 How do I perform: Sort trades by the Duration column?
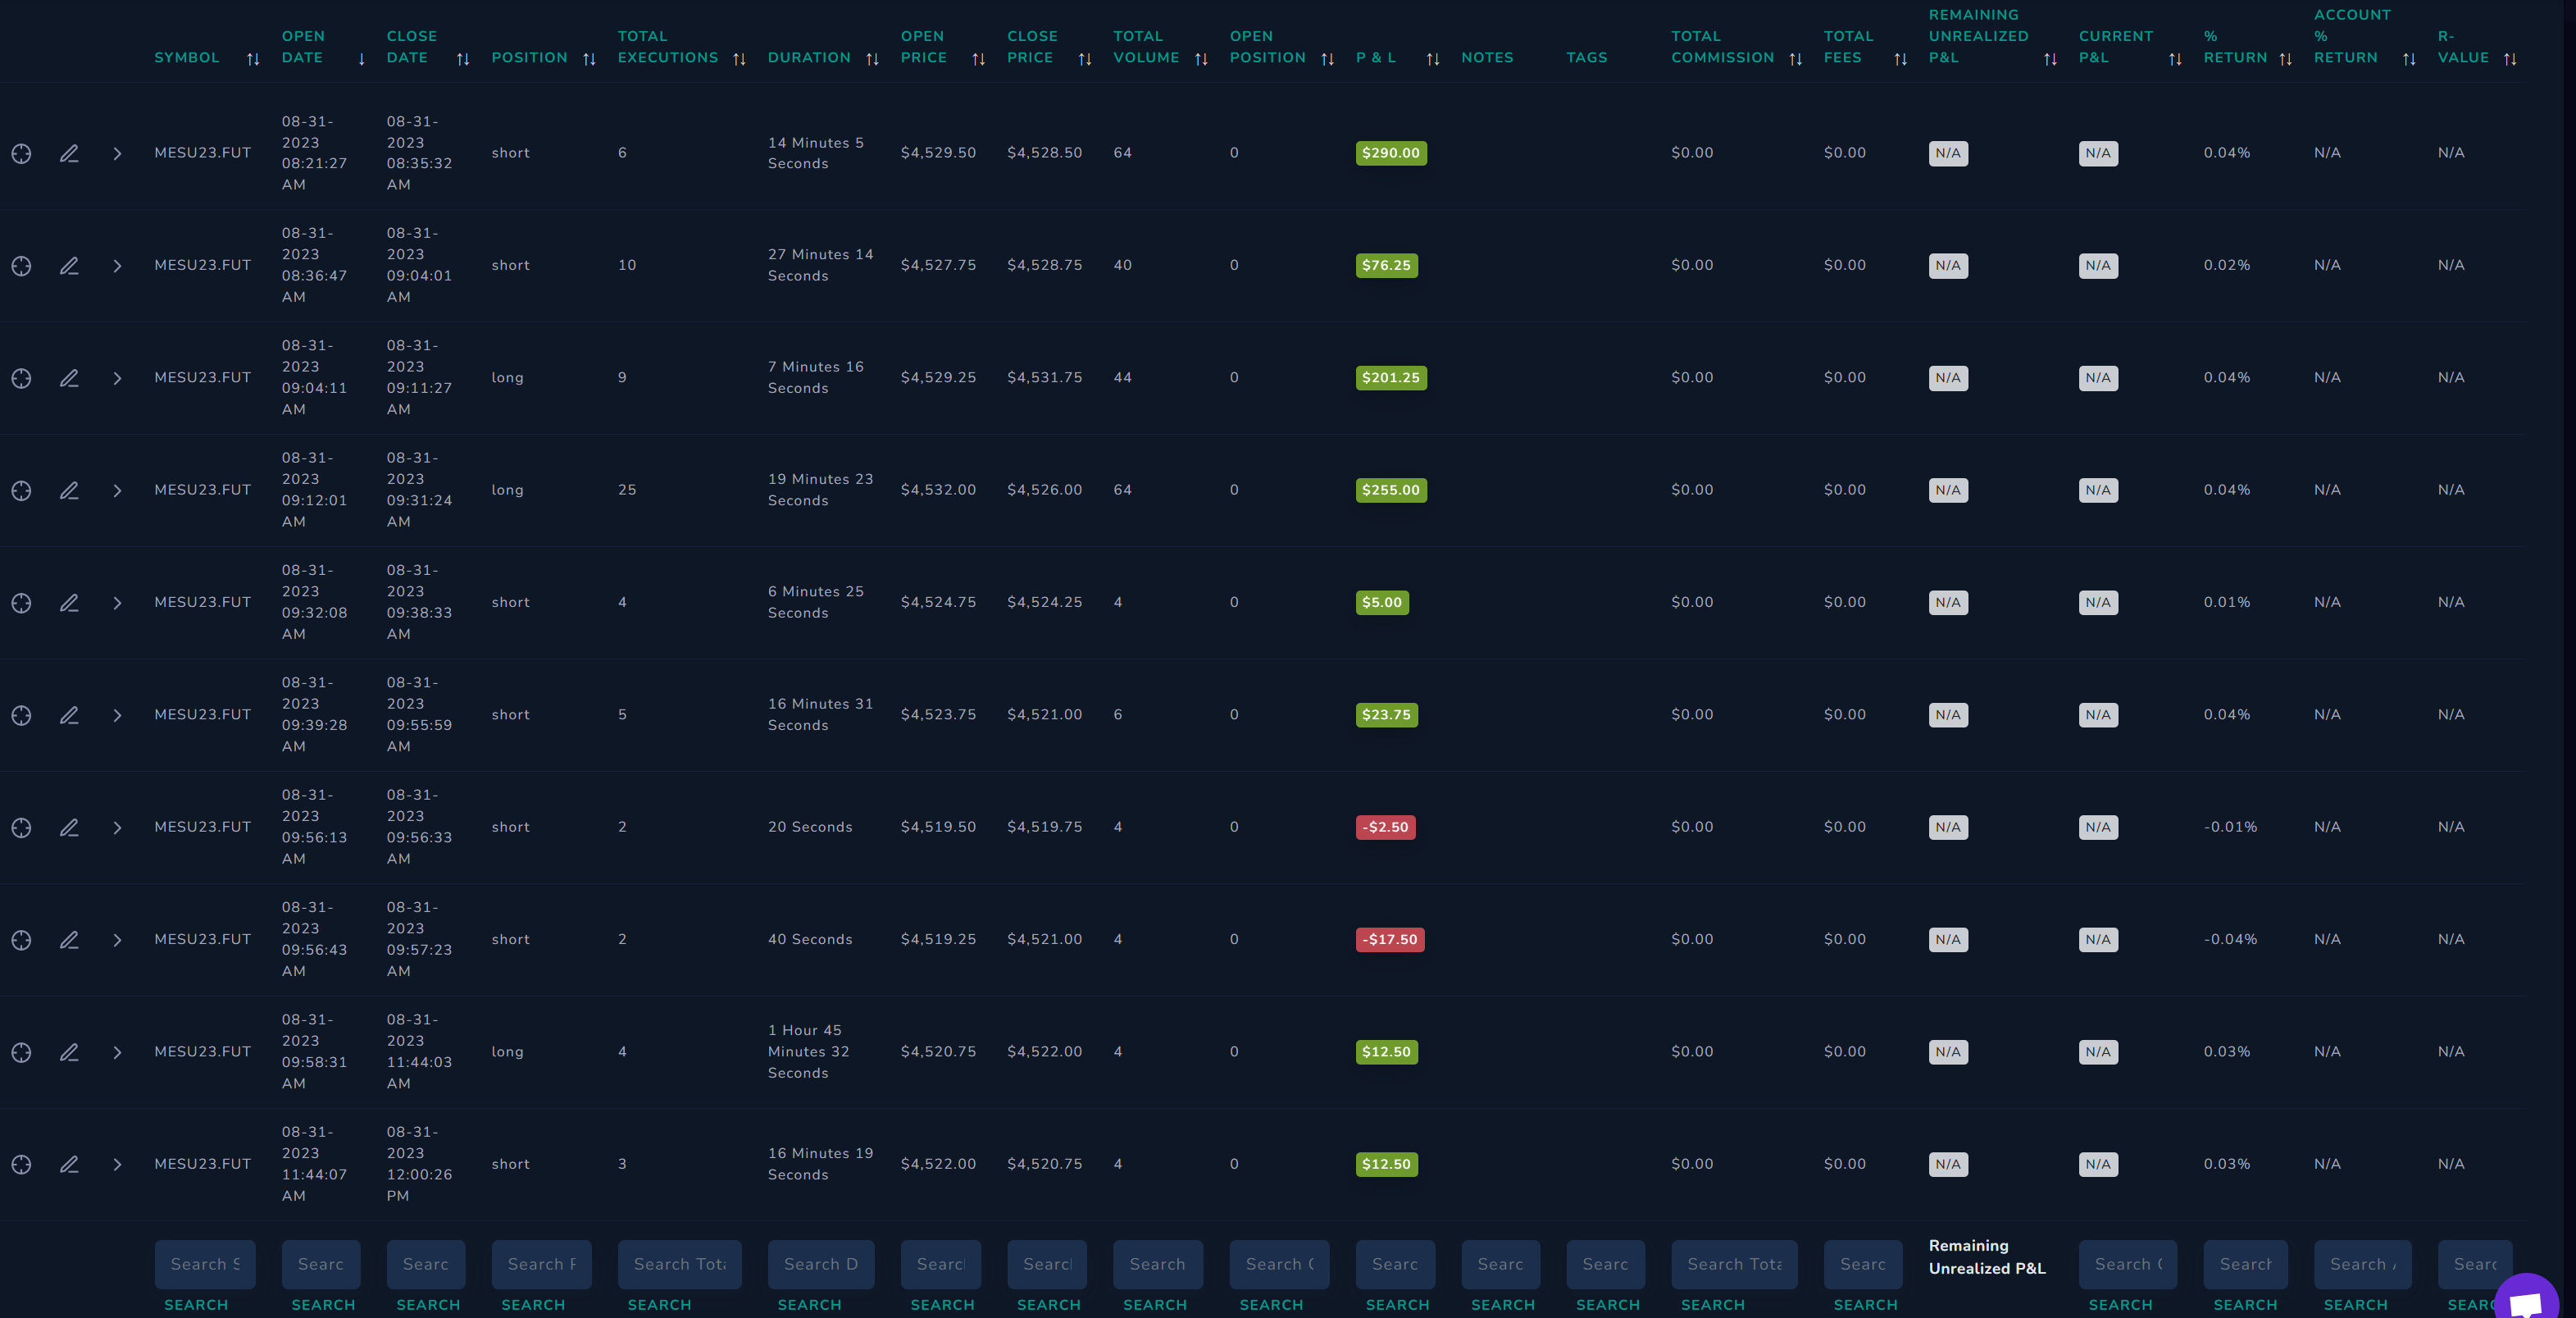[x=872, y=59]
